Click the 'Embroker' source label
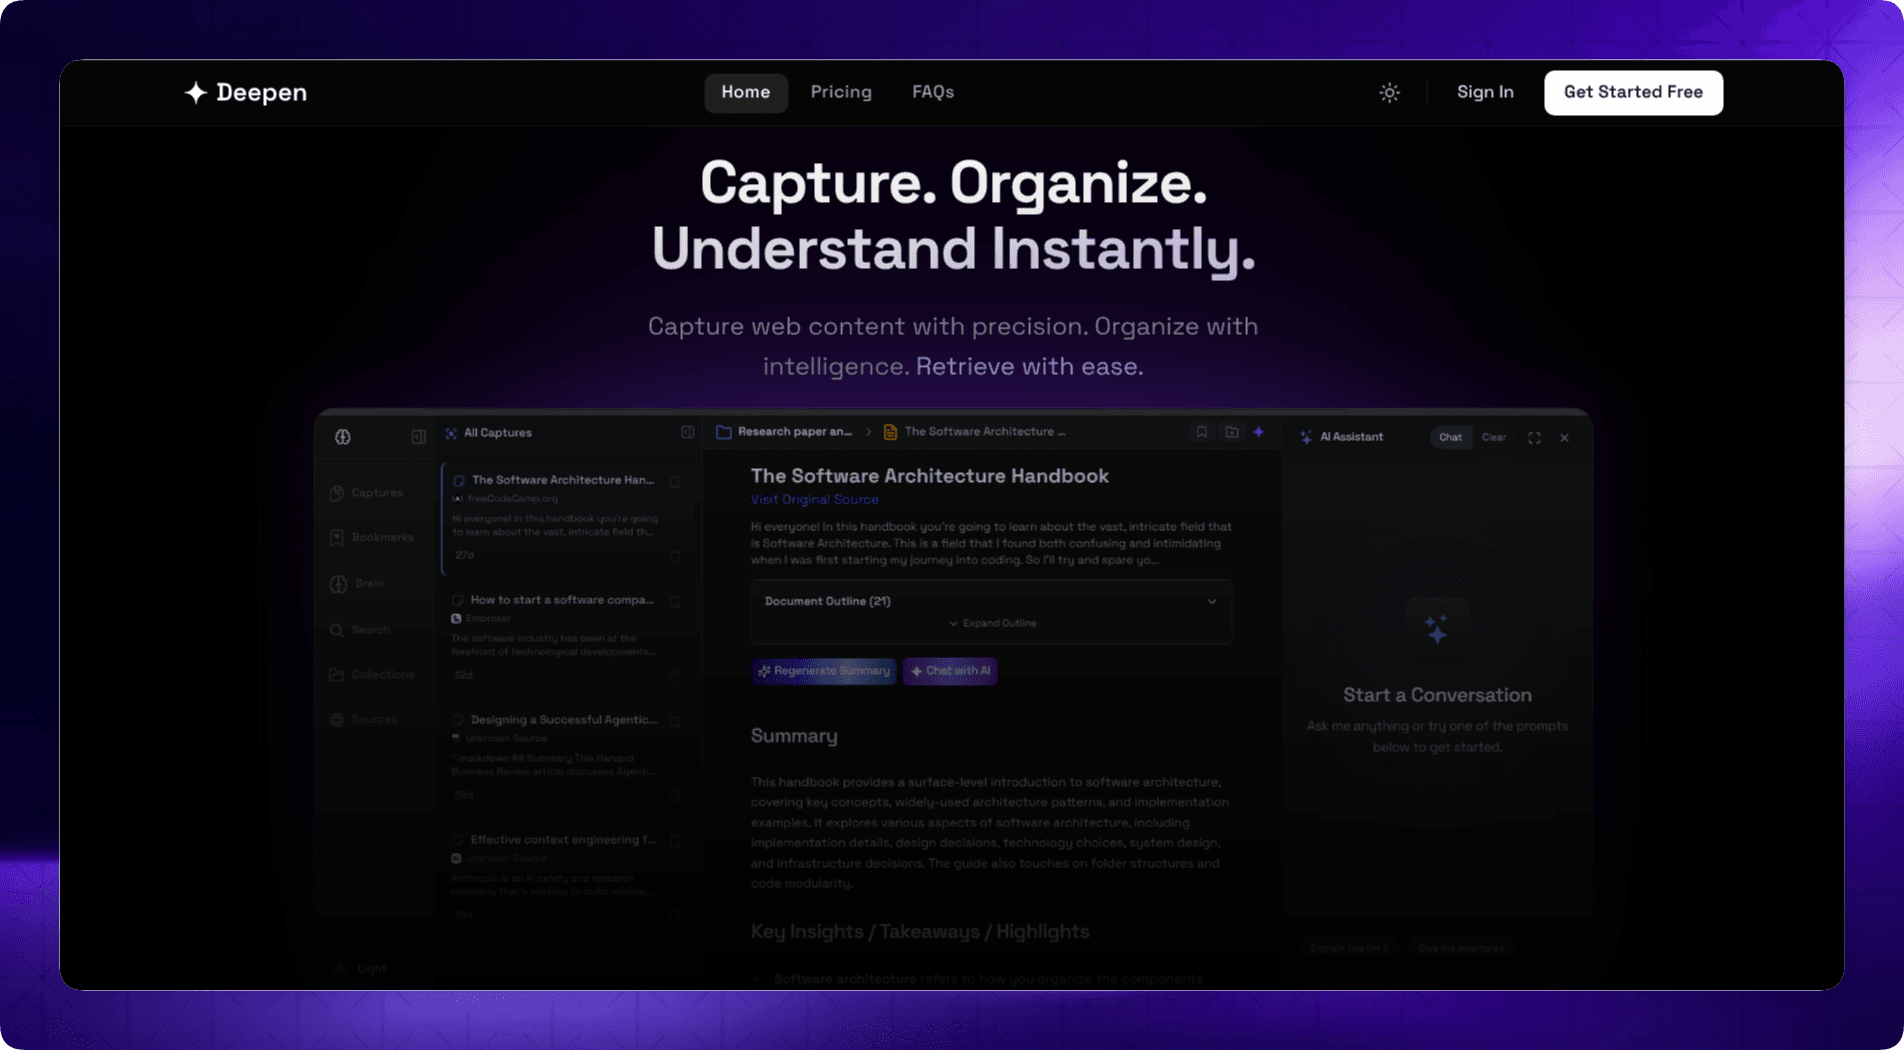 click(x=489, y=619)
